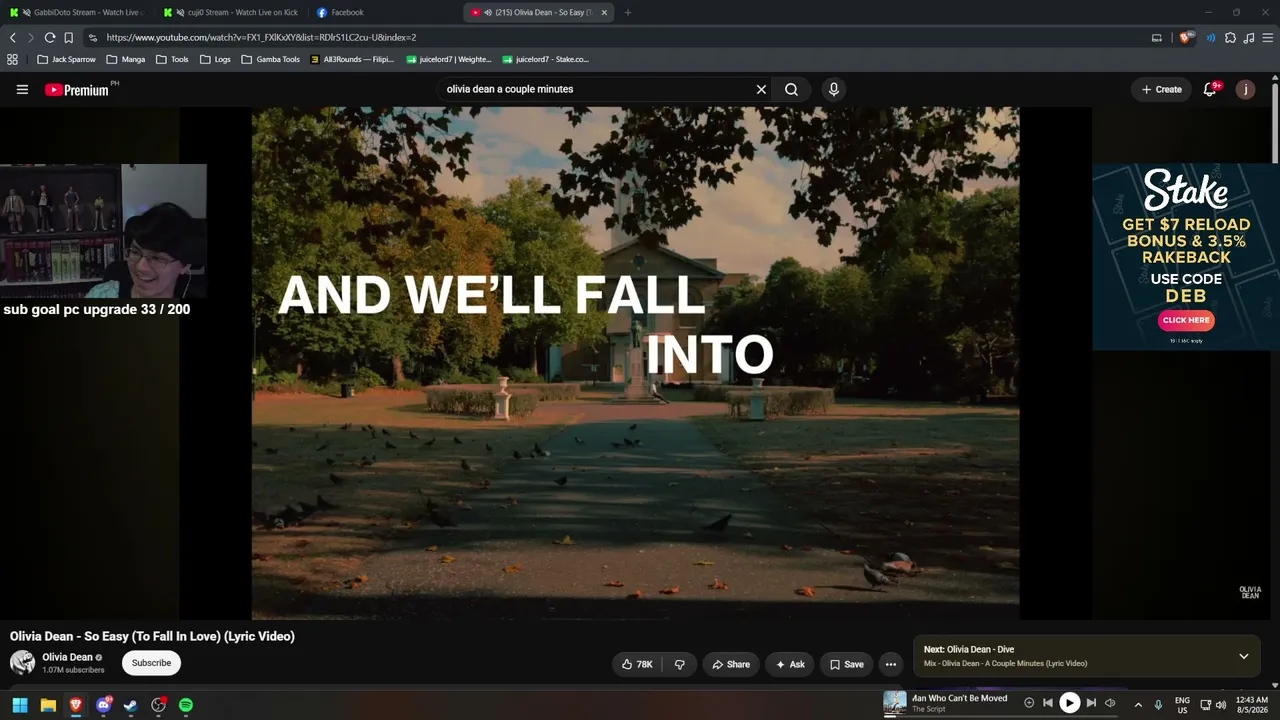The height and width of the screenshot is (720, 1280).
Task: Toggle taskbar media player volume
Action: [x=1110, y=703]
